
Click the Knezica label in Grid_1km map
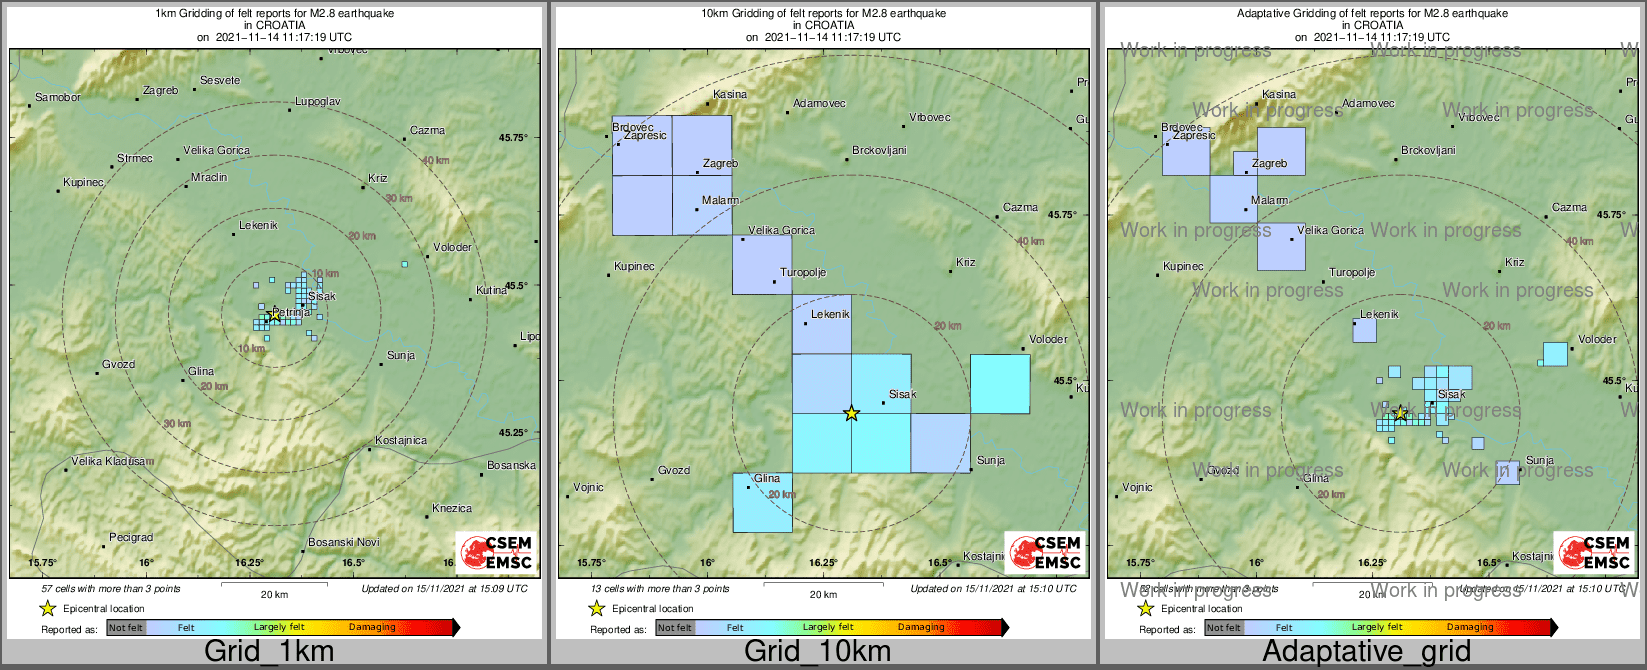pos(452,508)
